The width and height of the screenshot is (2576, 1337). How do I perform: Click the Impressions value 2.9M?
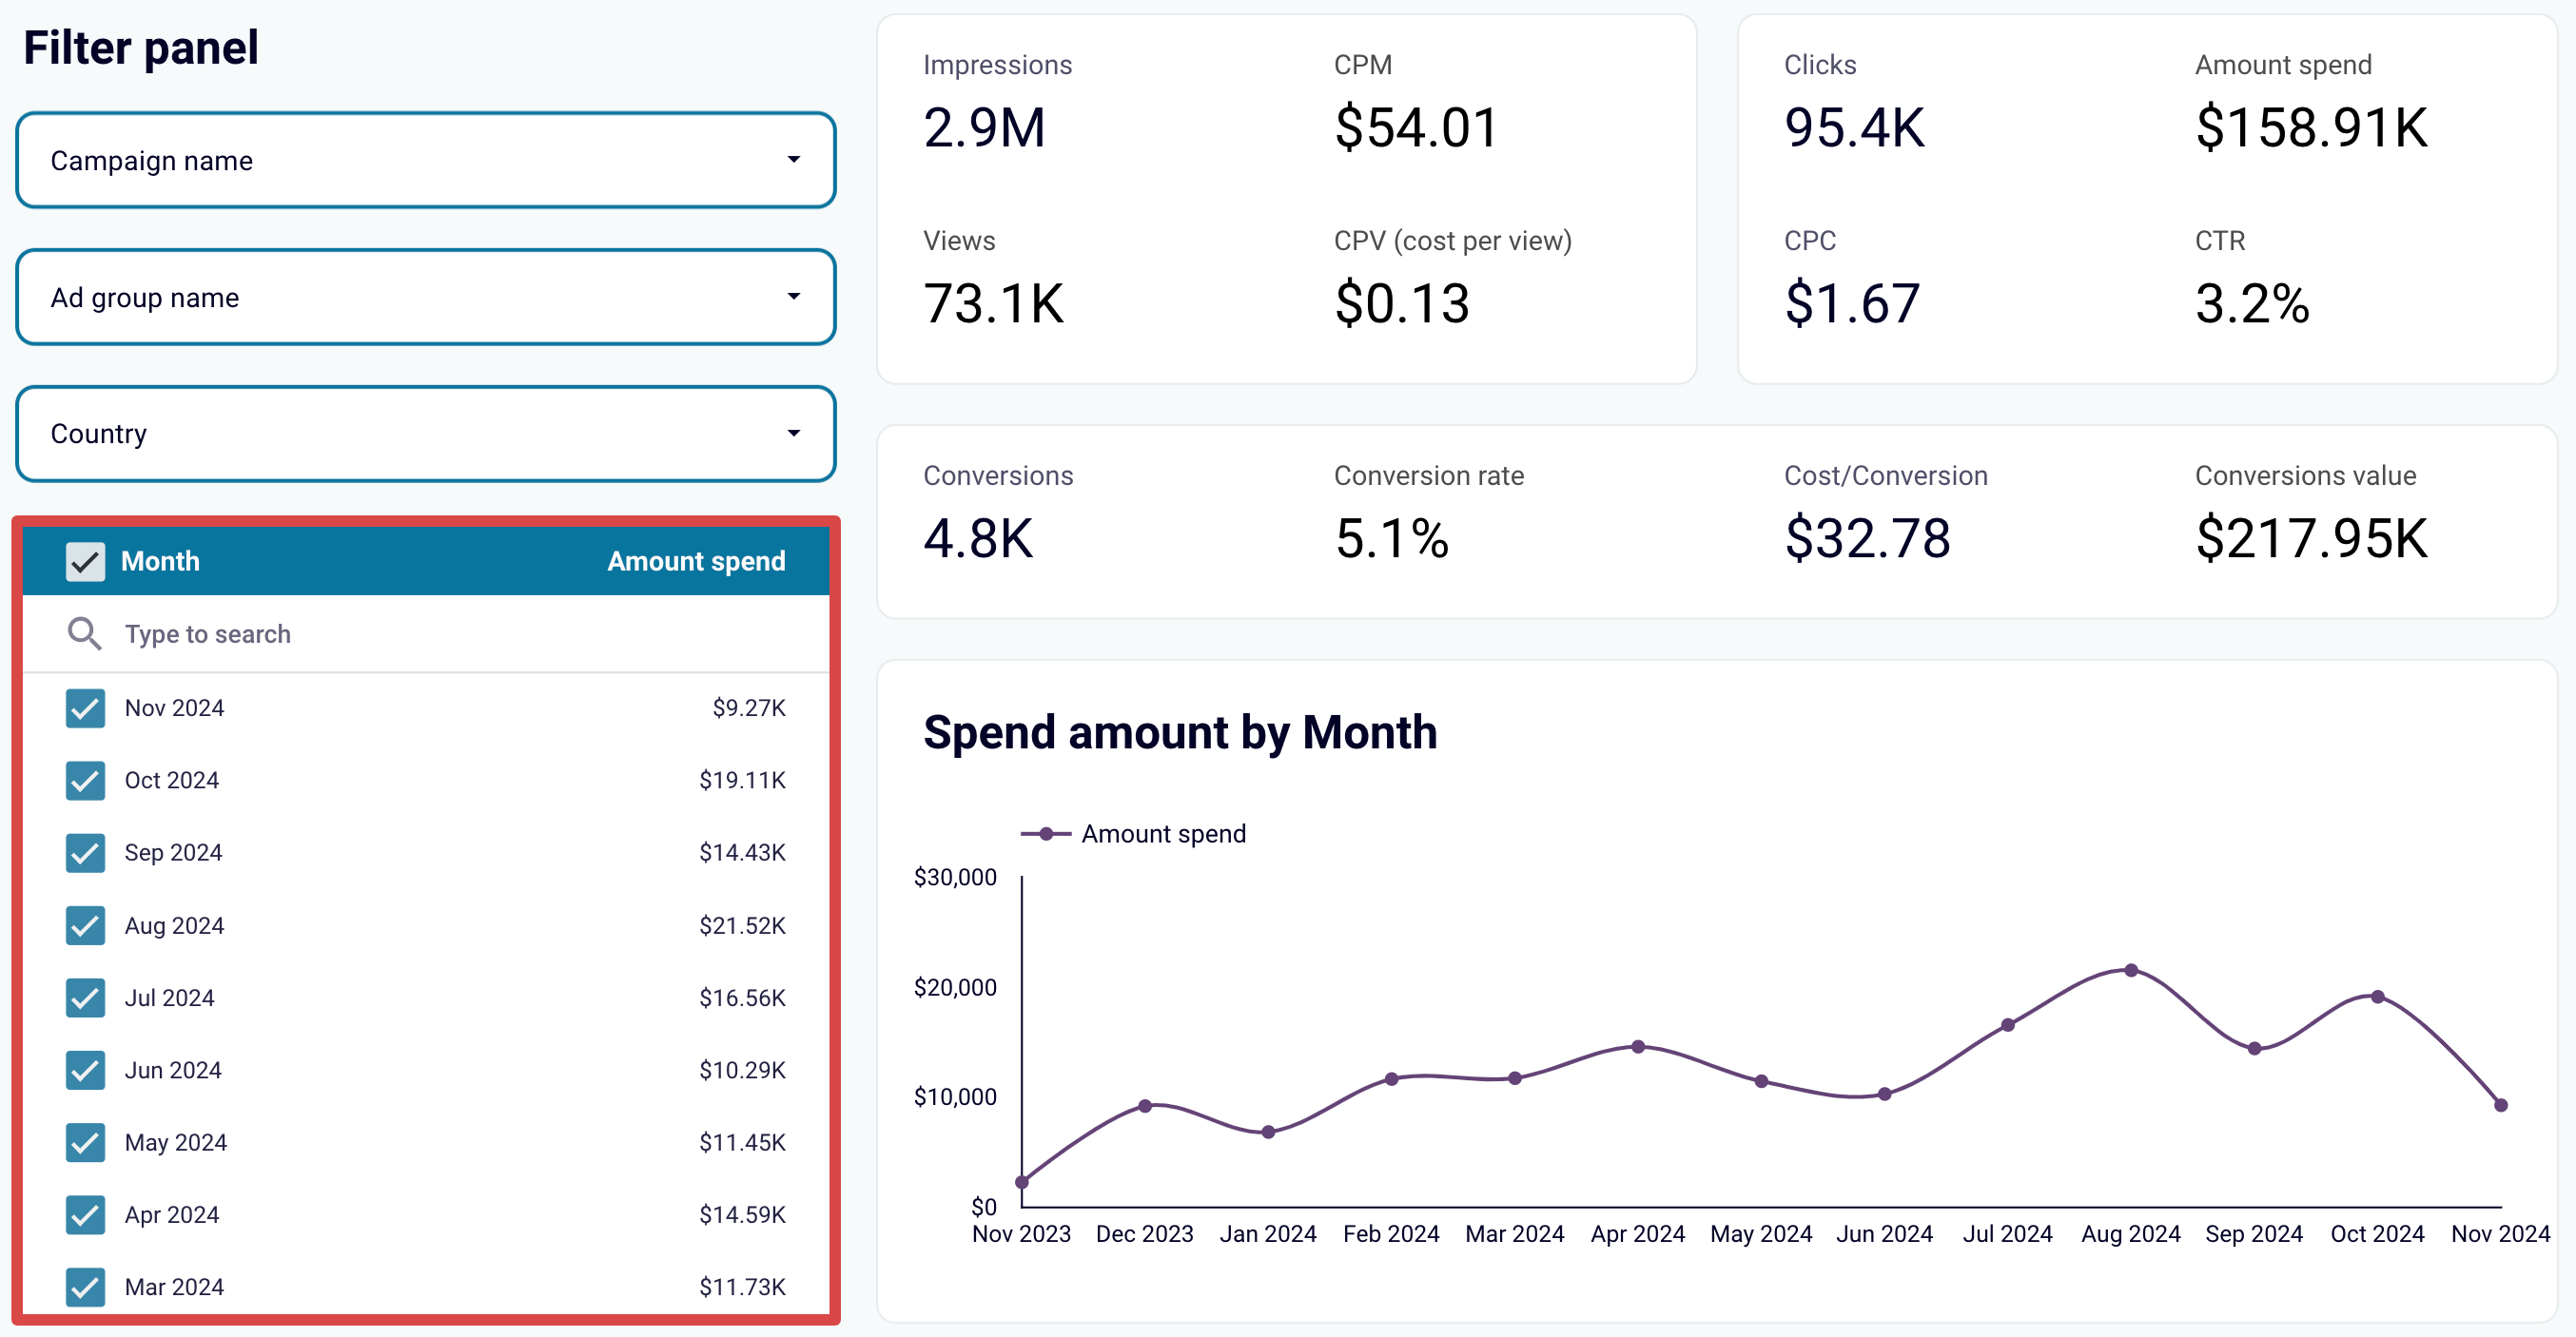984,128
